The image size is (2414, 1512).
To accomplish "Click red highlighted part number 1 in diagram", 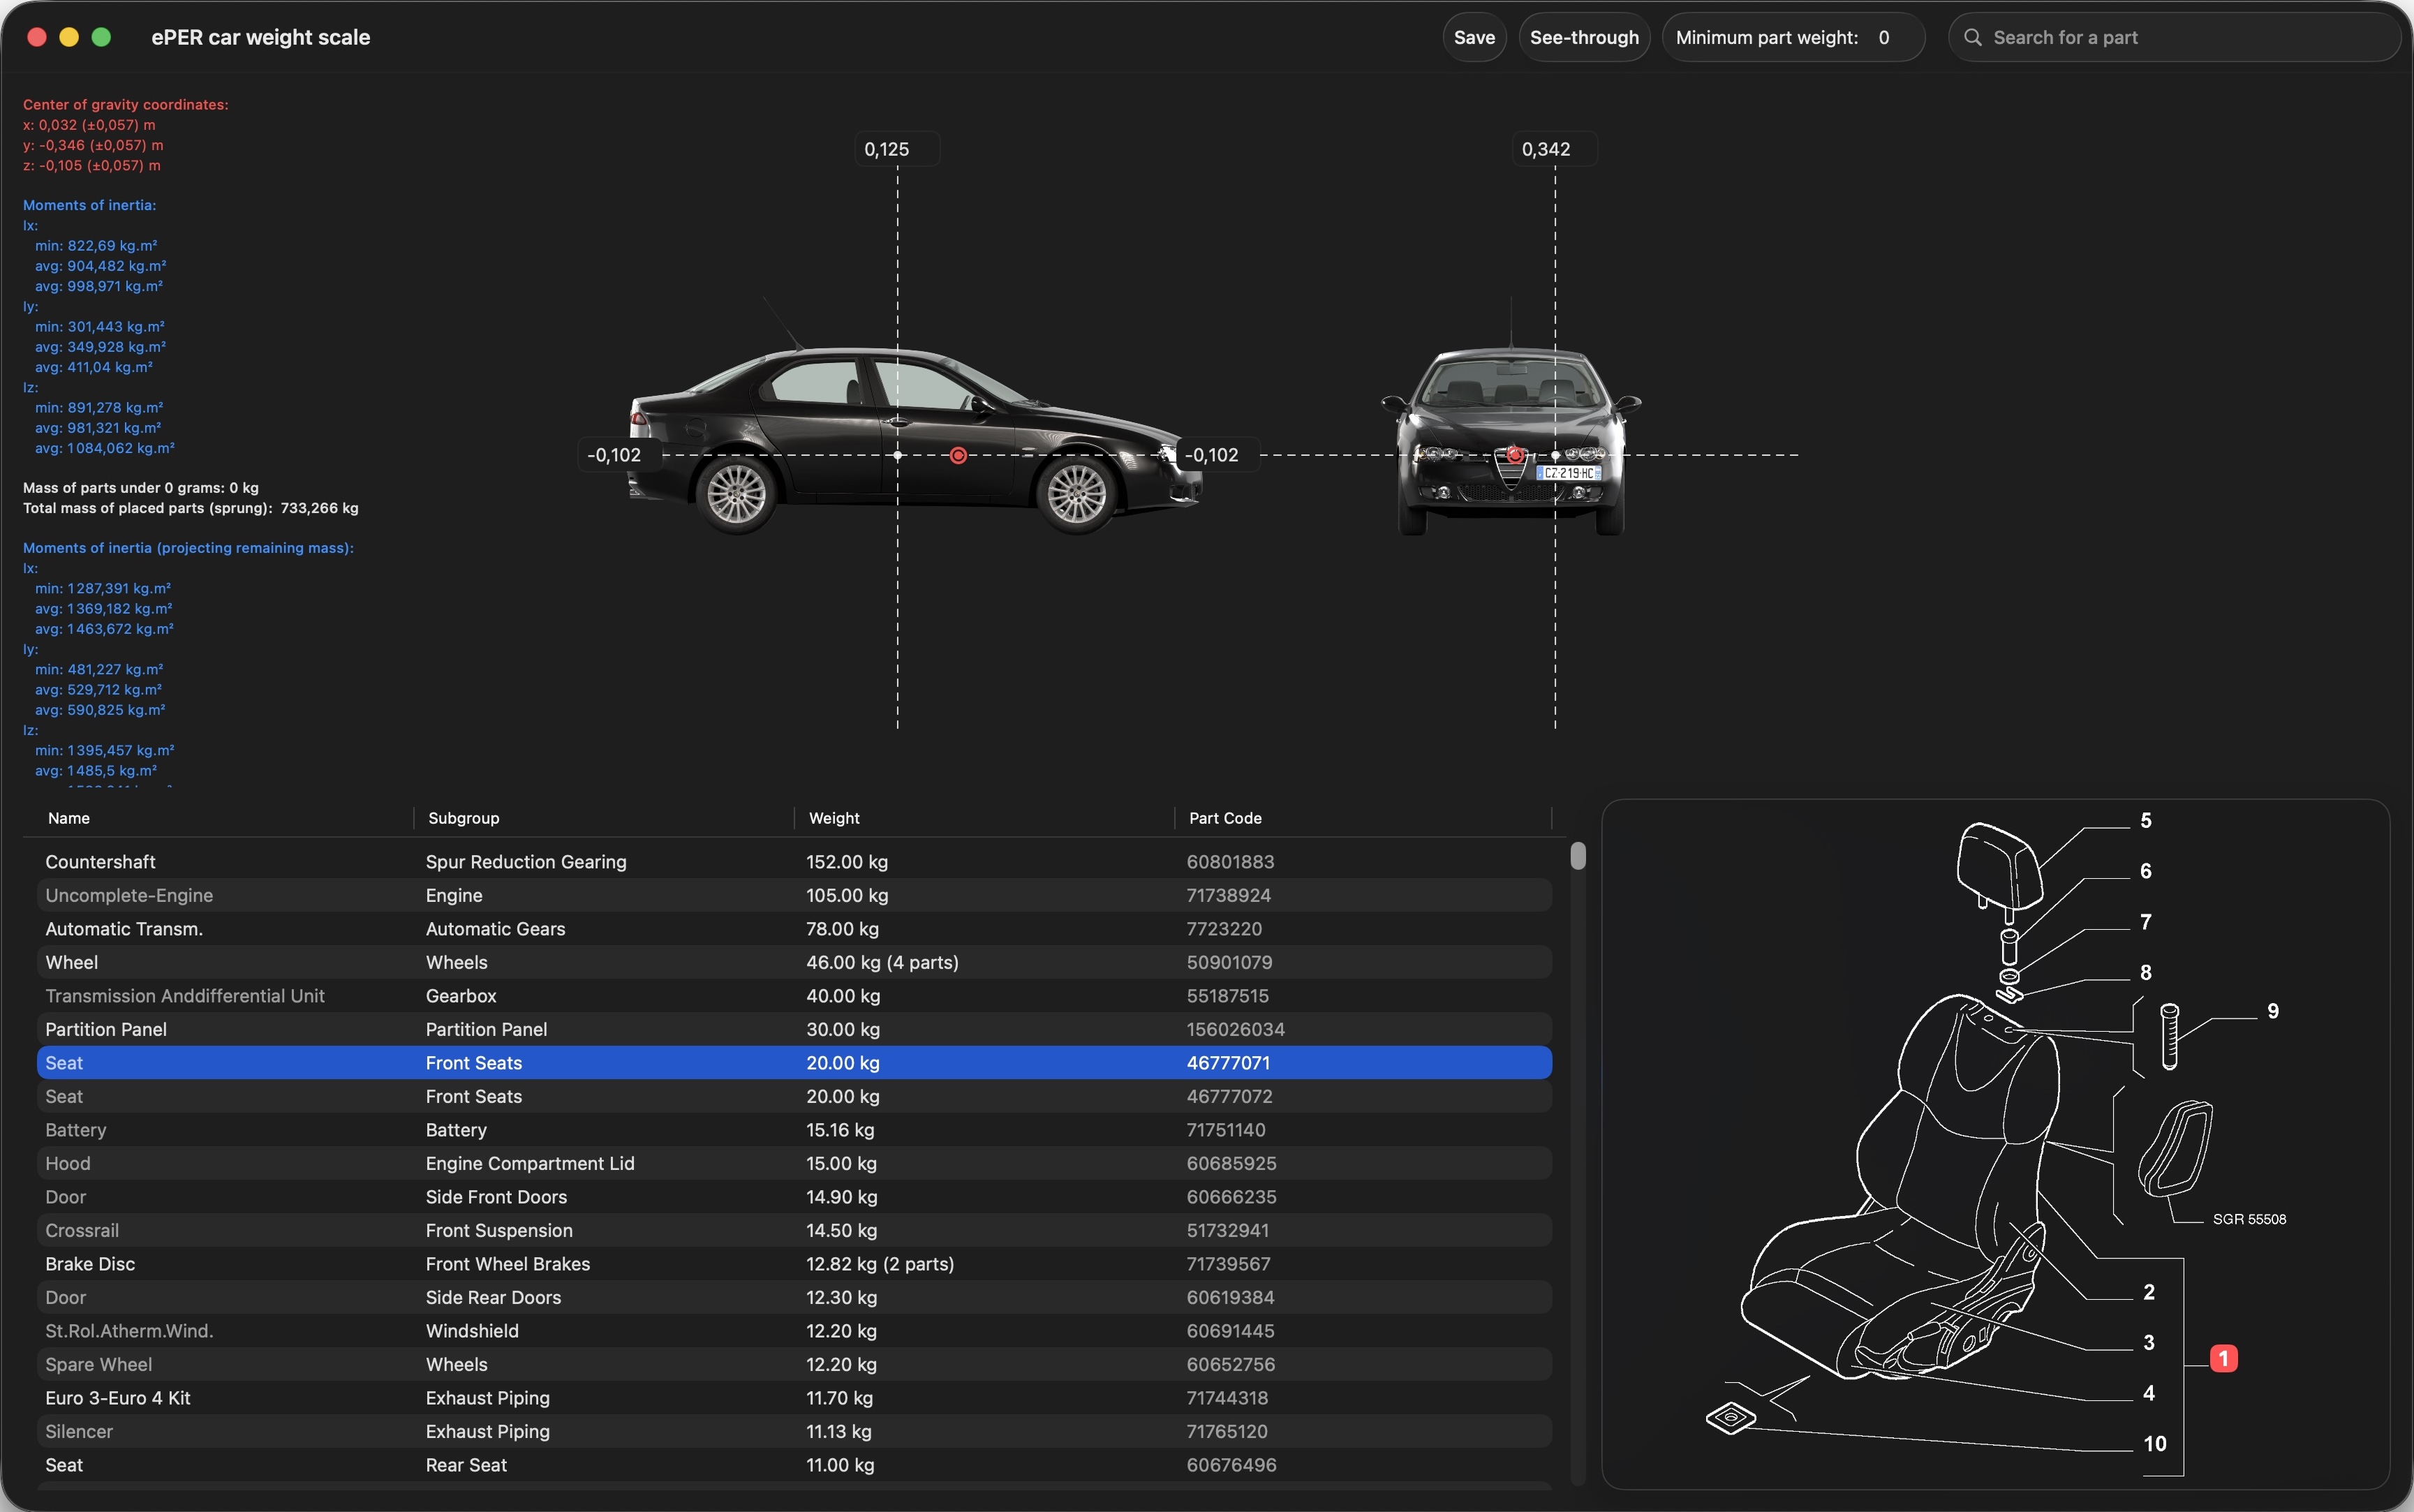I will coord(2223,1358).
